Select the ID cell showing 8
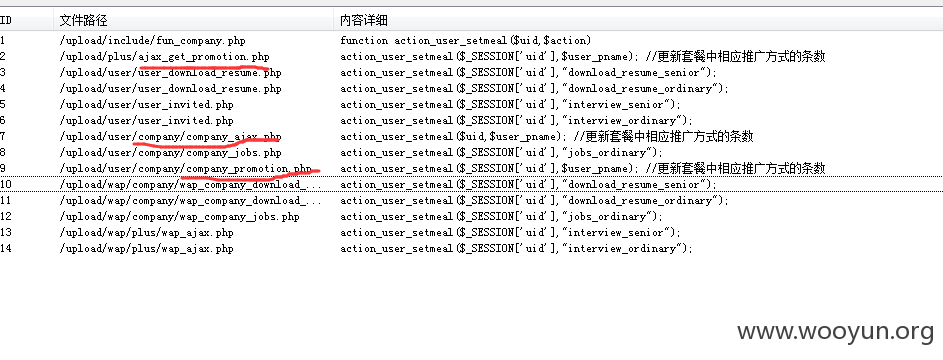943x360 pixels. point(2,153)
